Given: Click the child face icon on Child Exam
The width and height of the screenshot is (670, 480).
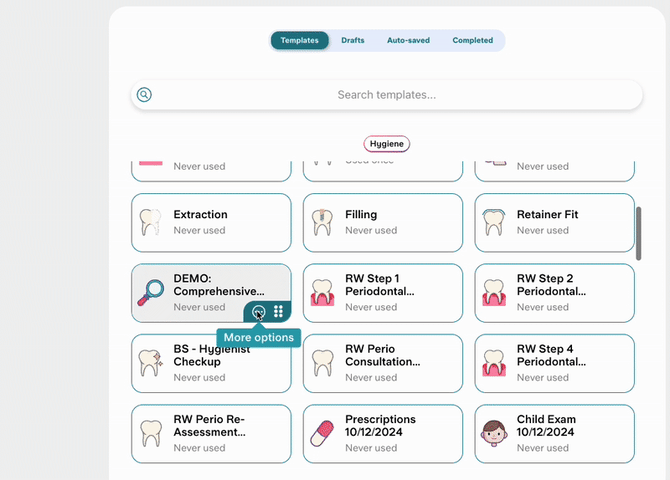Looking at the screenshot, I should [x=494, y=433].
